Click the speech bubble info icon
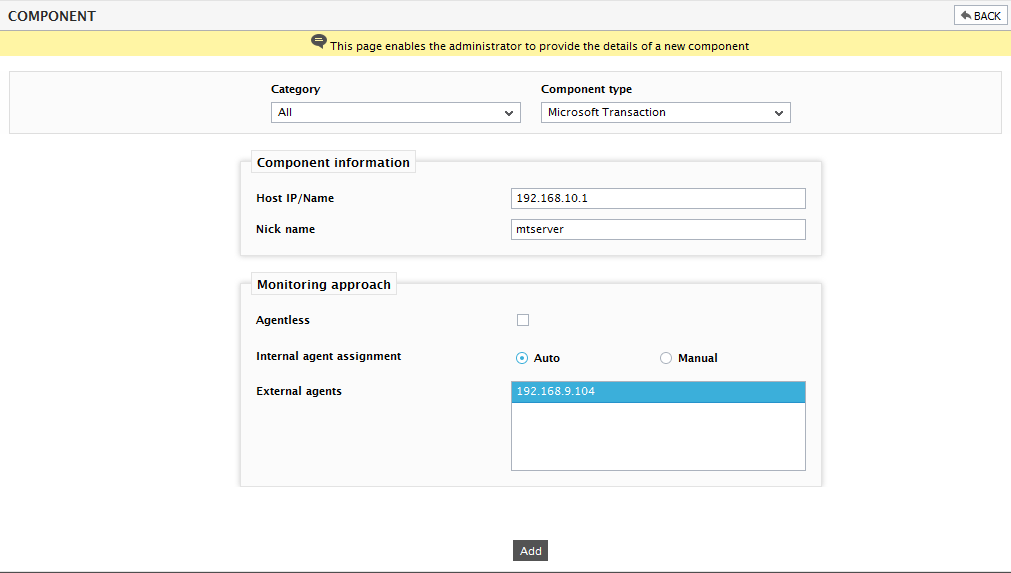This screenshot has width=1011, height=573. coord(319,42)
